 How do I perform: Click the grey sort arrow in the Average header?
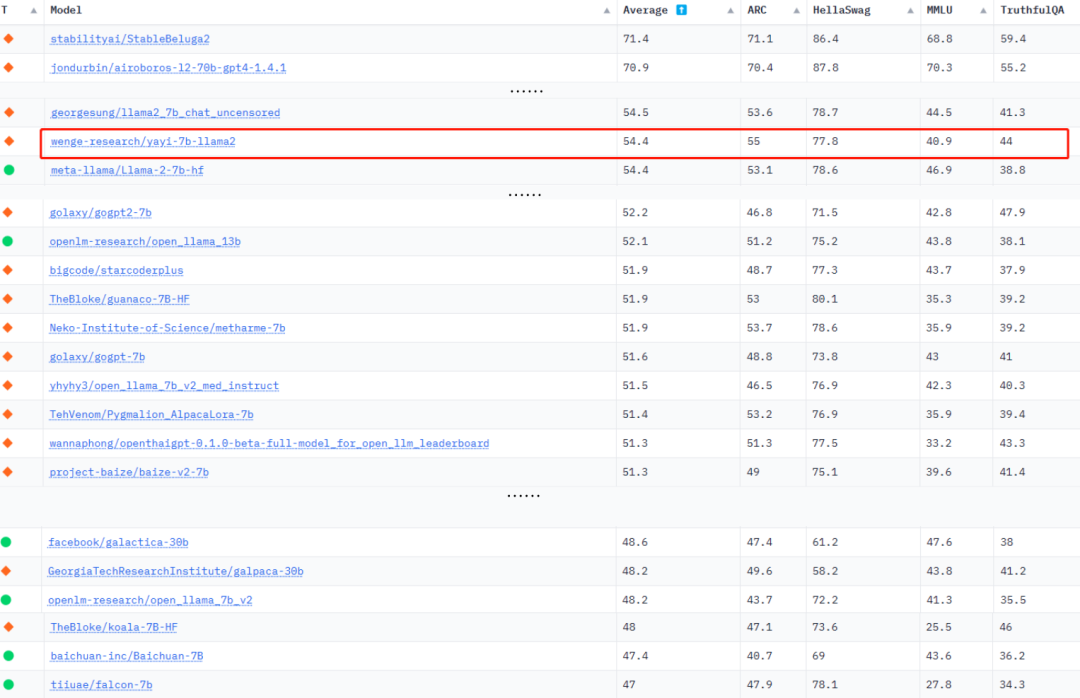[730, 11]
